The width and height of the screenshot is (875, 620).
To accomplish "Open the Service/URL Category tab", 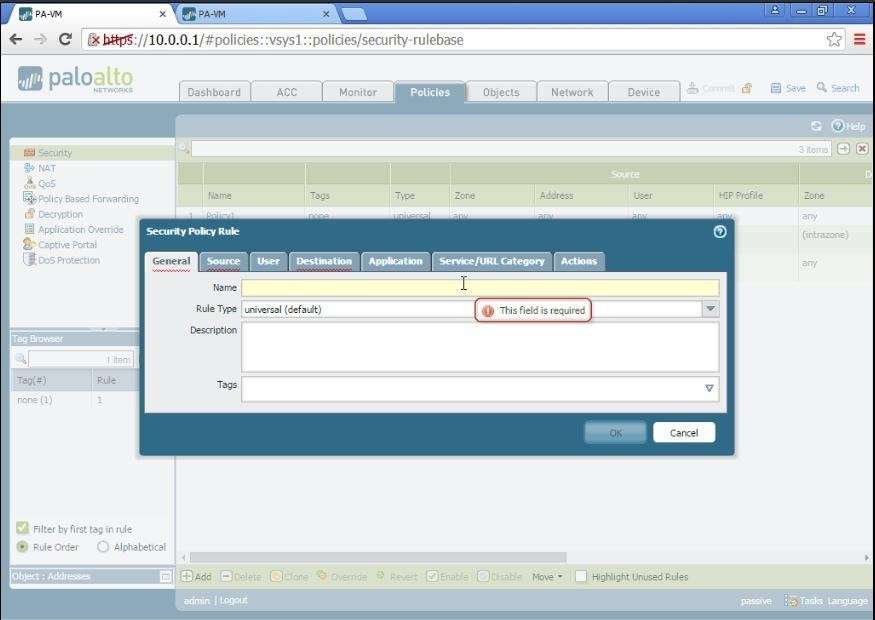I will pyautogui.click(x=491, y=261).
